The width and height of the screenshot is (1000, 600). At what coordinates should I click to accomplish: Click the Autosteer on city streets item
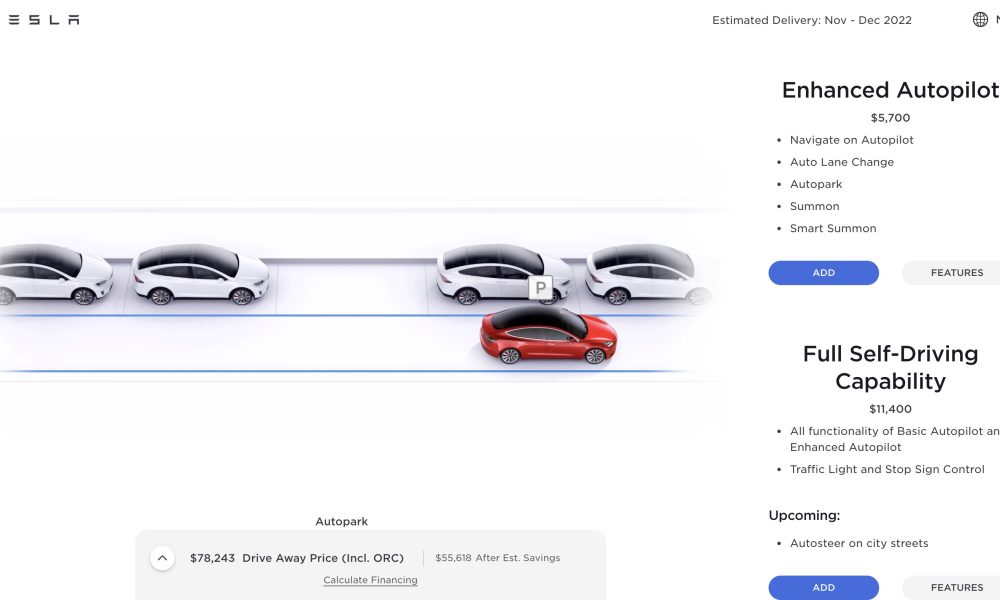coord(859,543)
